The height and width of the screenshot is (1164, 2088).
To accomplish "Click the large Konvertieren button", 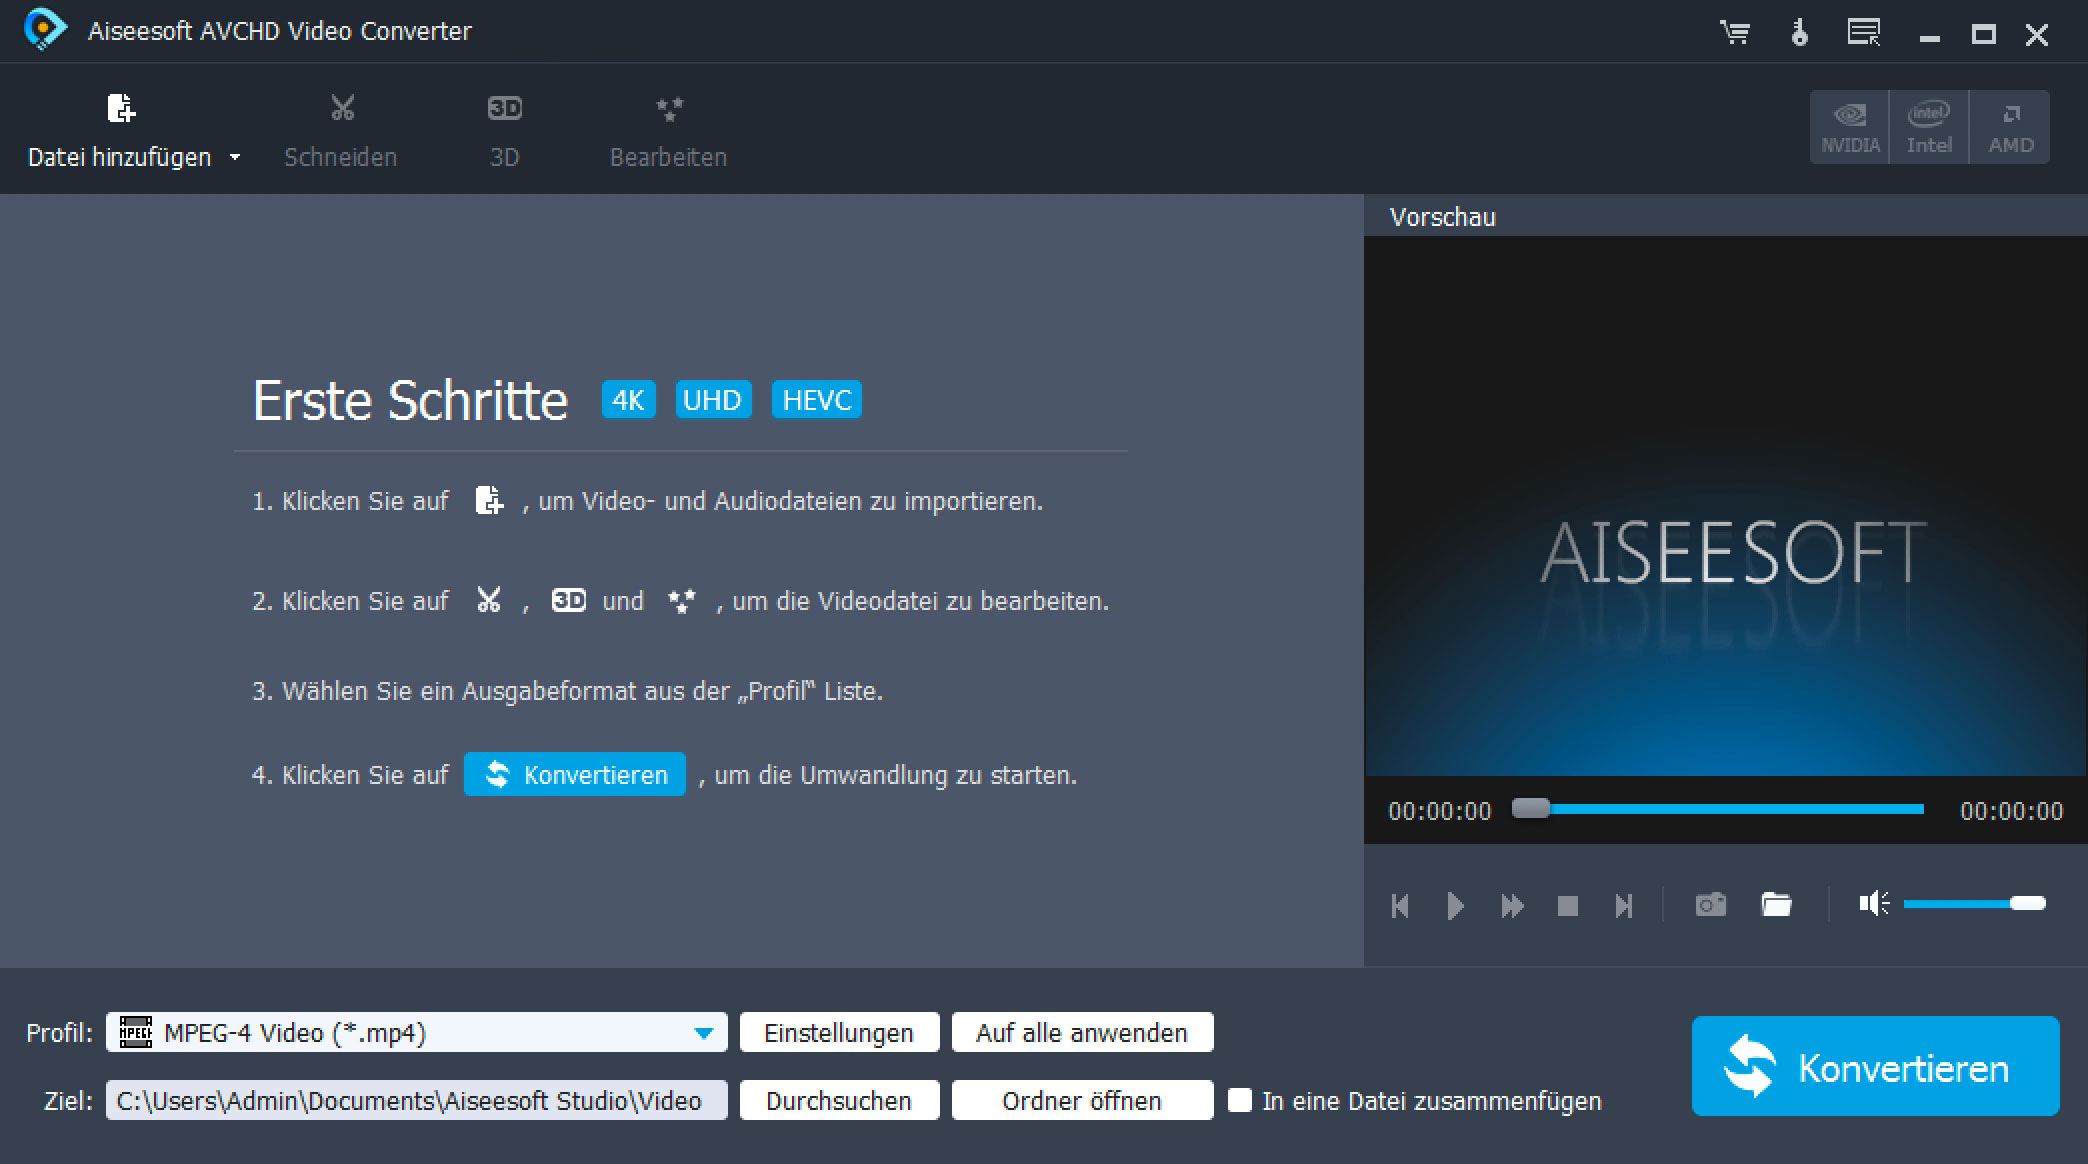I will pos(1875,1066).
